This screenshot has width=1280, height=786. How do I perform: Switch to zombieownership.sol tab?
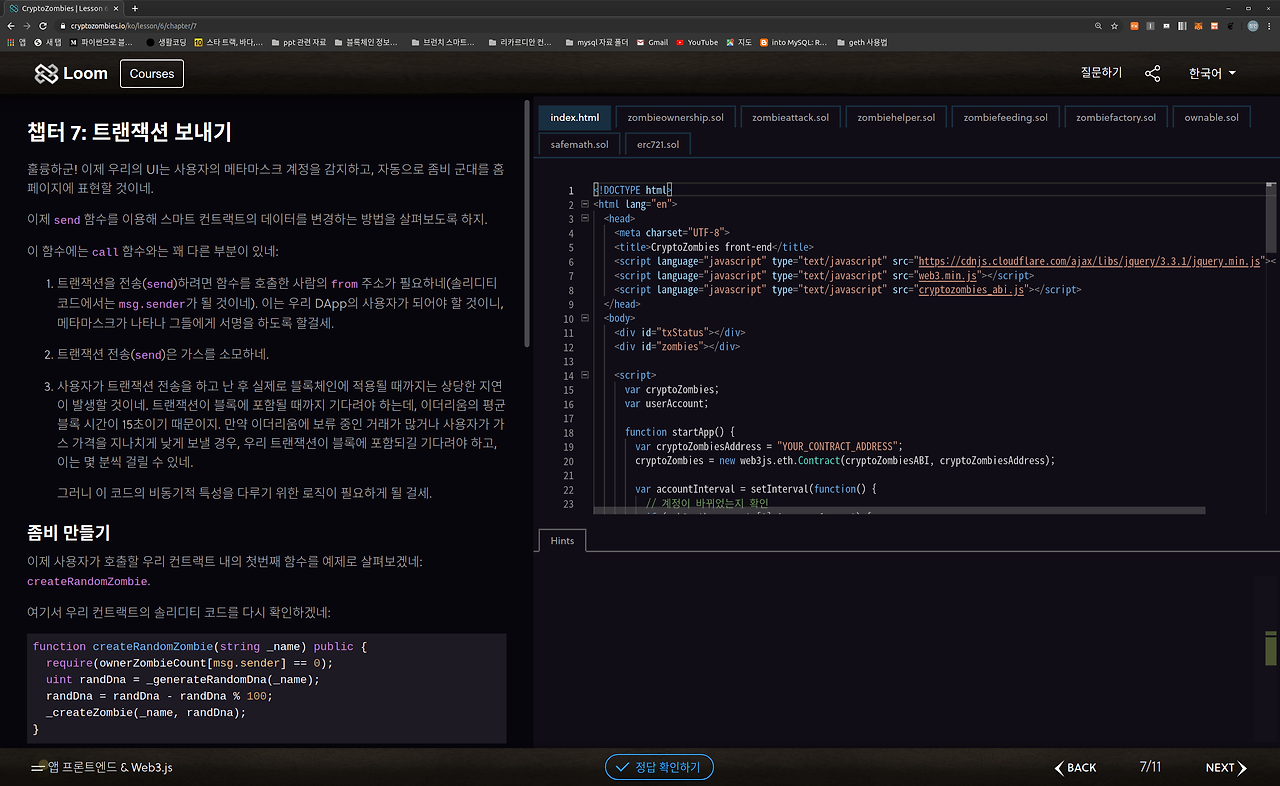pos(675,117)
